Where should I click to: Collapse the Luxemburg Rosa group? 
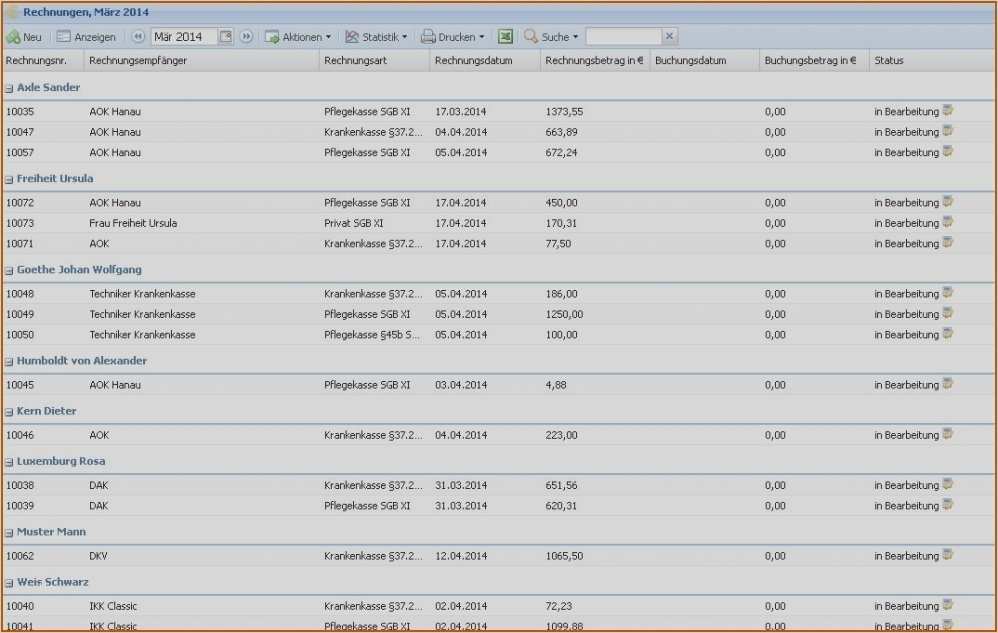click(x=9, y=462)
